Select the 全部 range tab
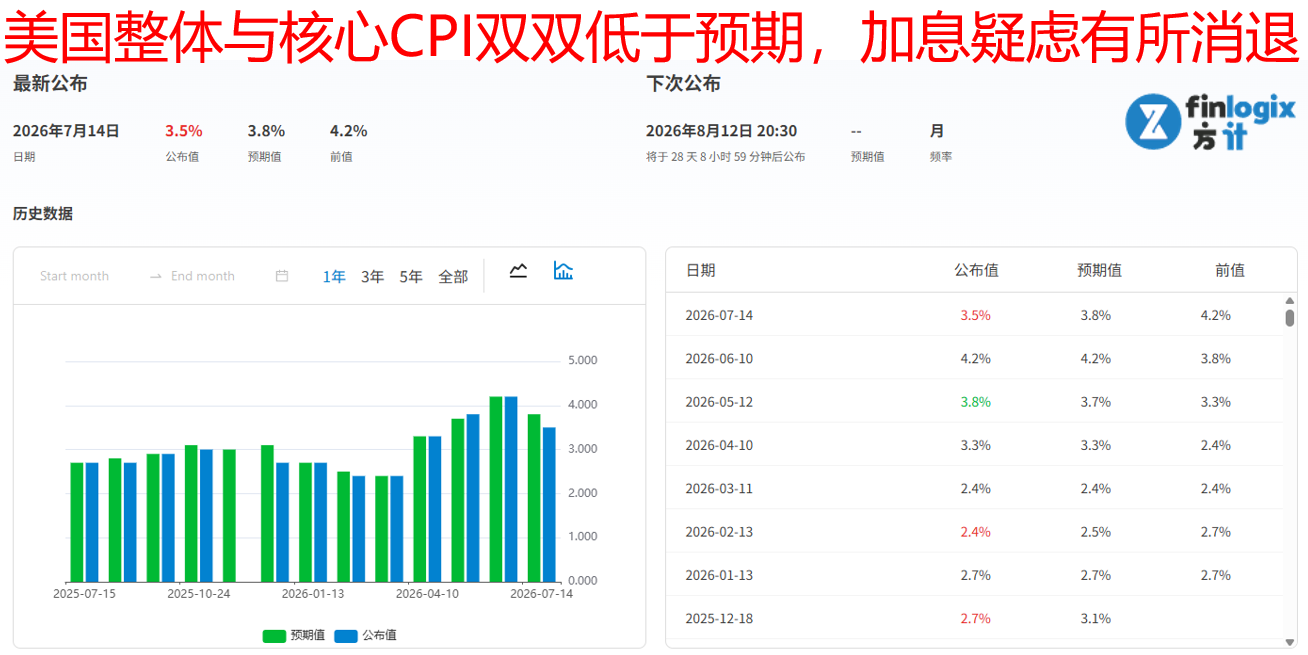This screenshot has width=1308, height=655. point(453,277)
